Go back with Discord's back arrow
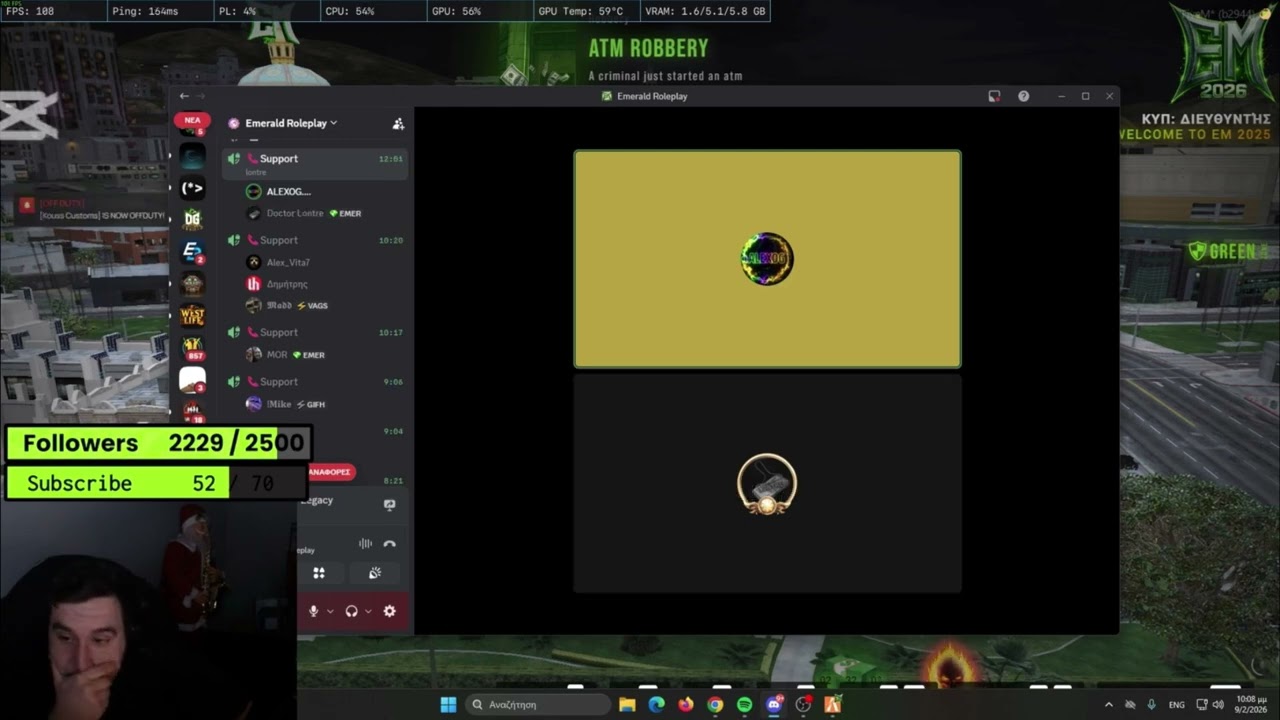 pos(184,96)
